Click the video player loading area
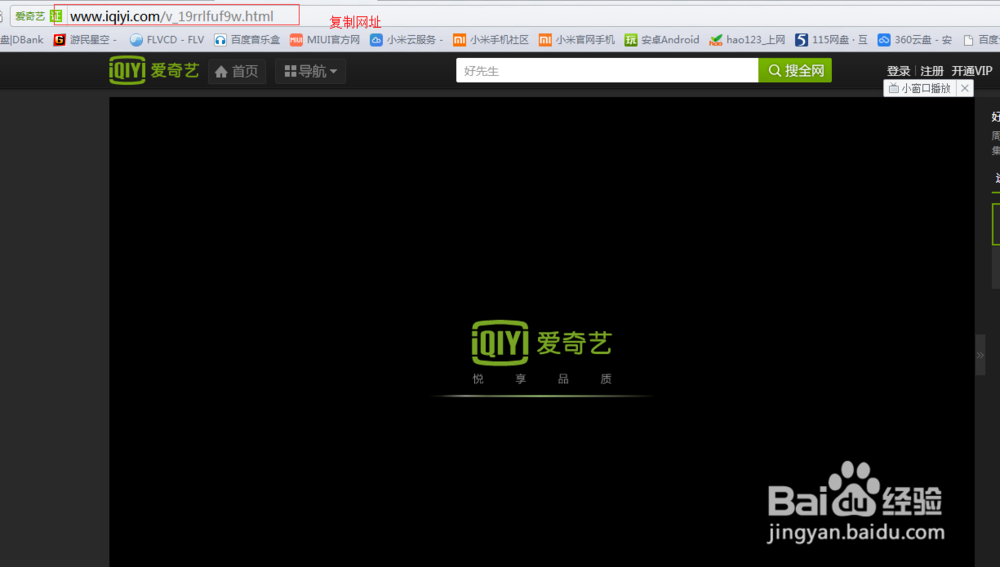Screen dimensions: 1000x567 click(541, 332)
